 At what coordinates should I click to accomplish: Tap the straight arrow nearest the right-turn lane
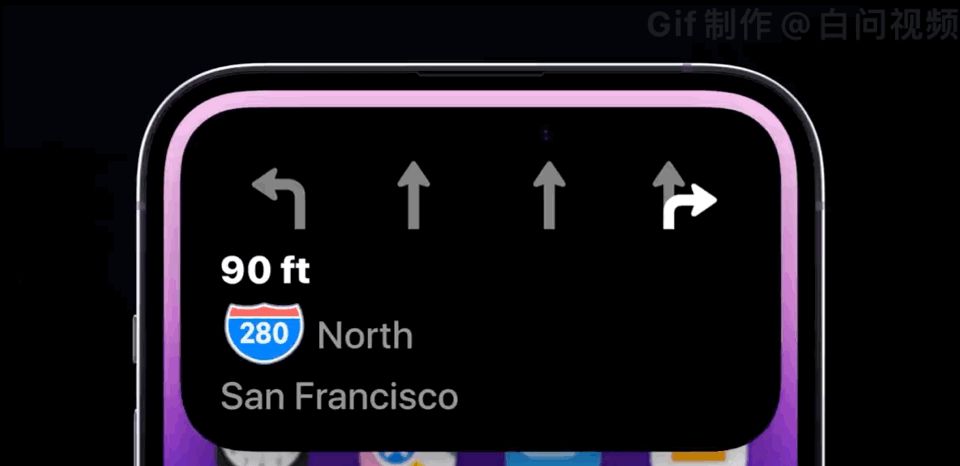(x=549, y=195)
